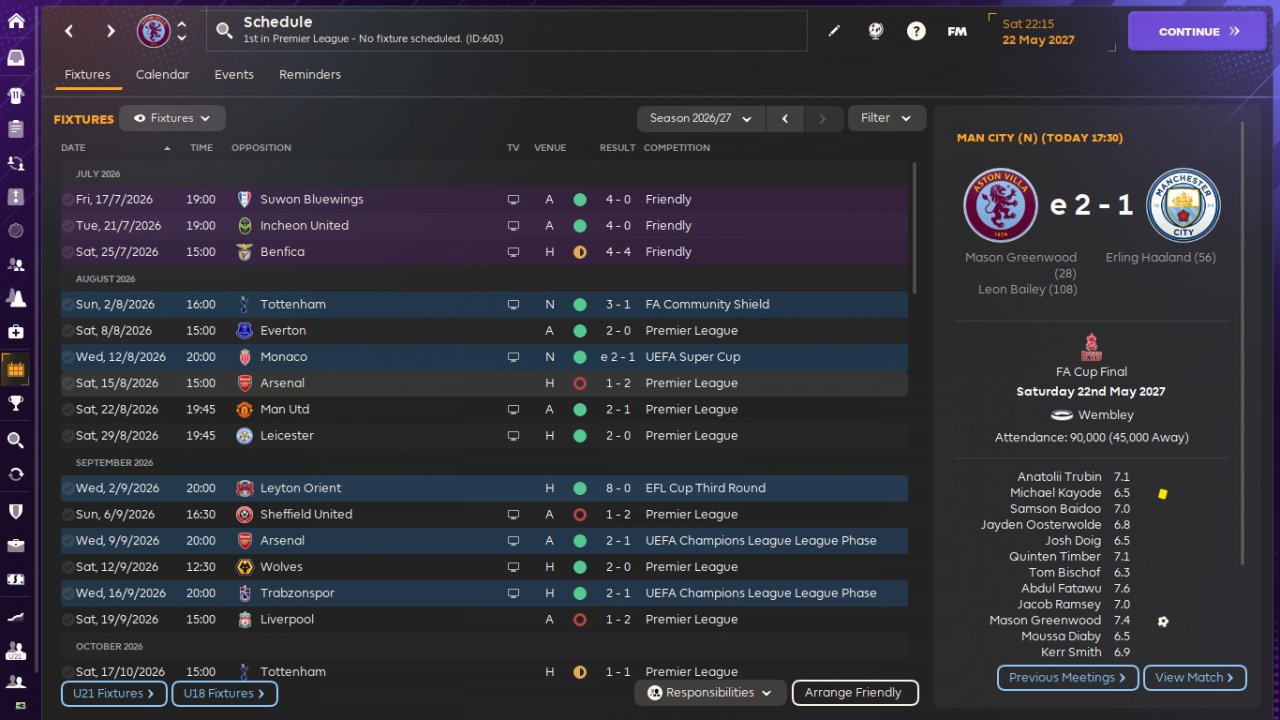Open the Medical Centre icon in sidebar
The height and width of the screenshot is (720, 1280).
coord(16,332)
